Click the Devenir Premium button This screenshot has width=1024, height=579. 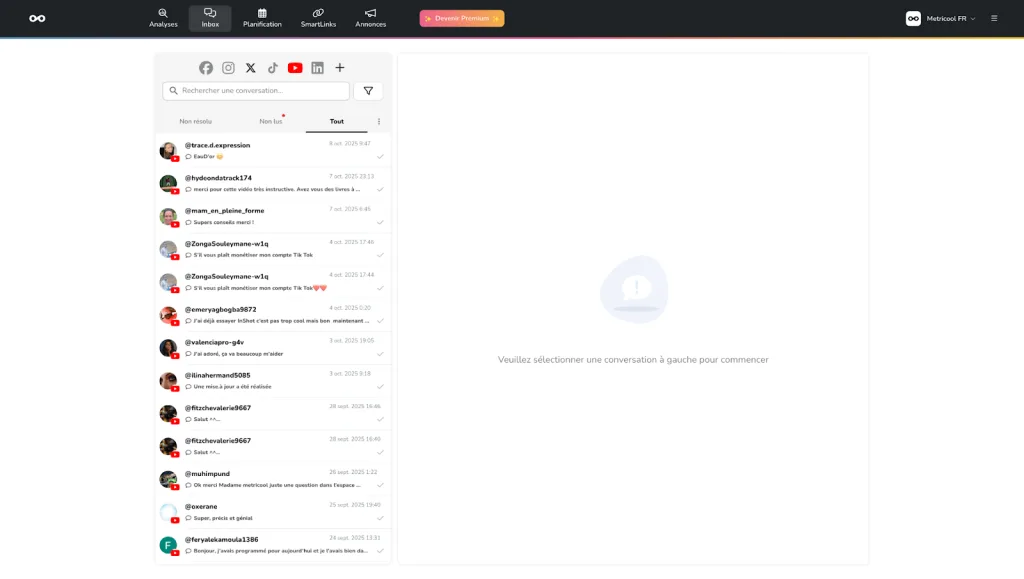(x=462, y=18)
